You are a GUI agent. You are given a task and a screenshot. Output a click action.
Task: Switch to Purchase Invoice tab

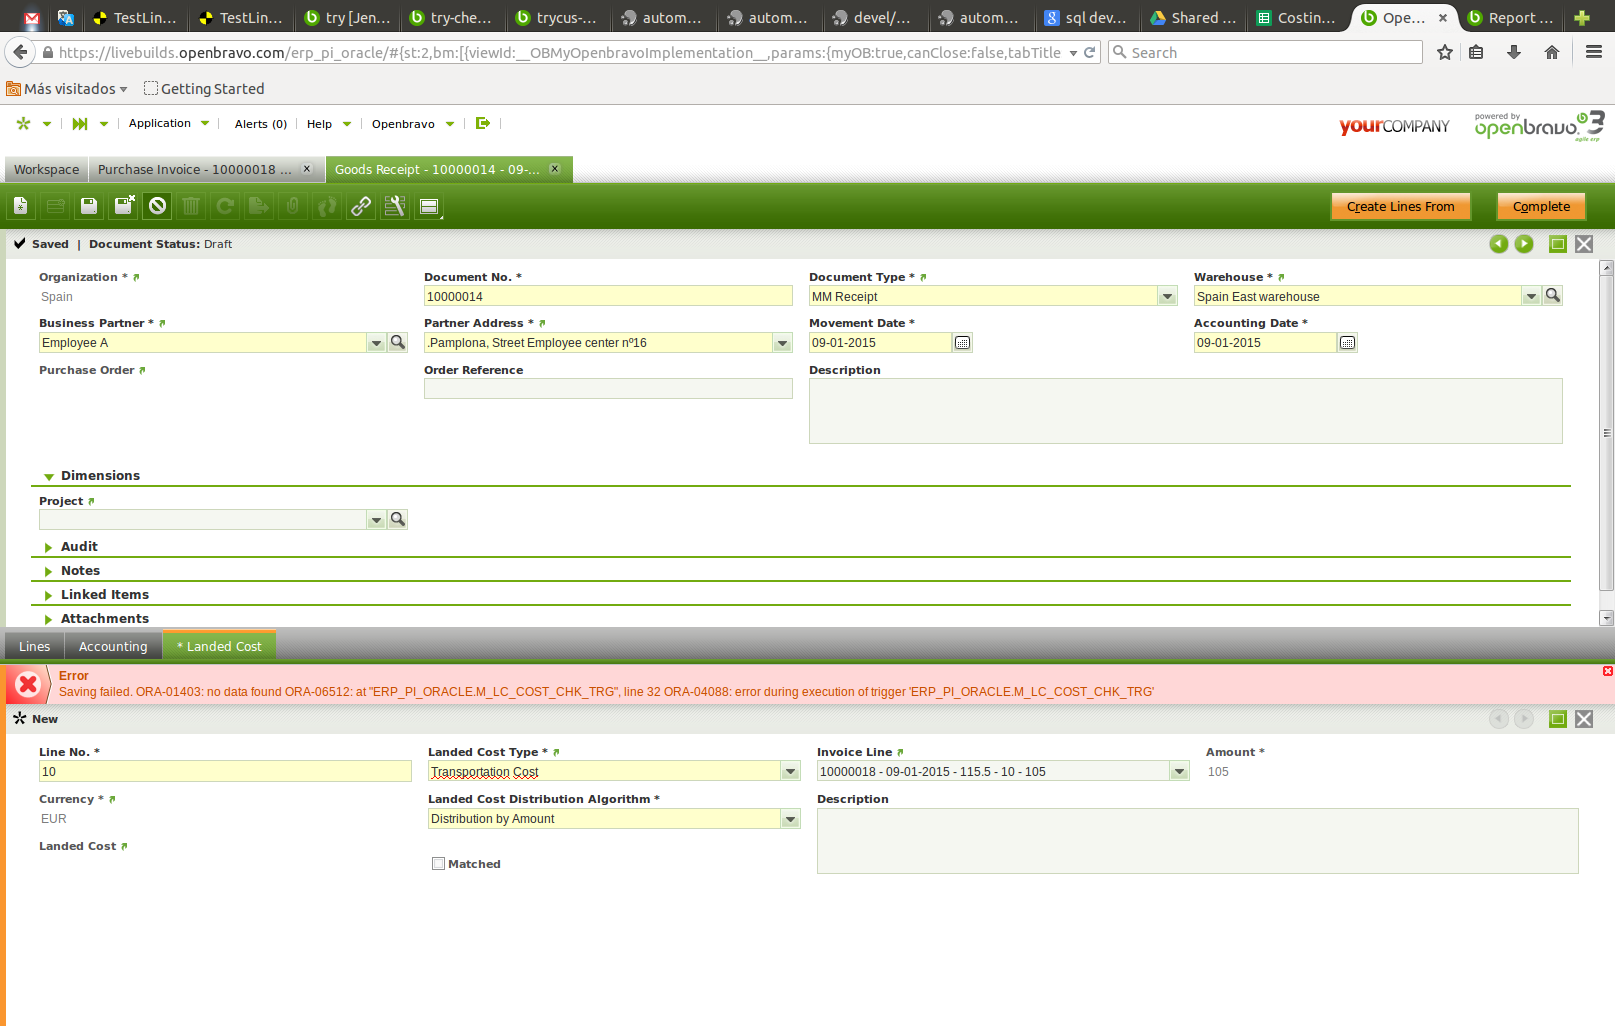tap(195, 170)
